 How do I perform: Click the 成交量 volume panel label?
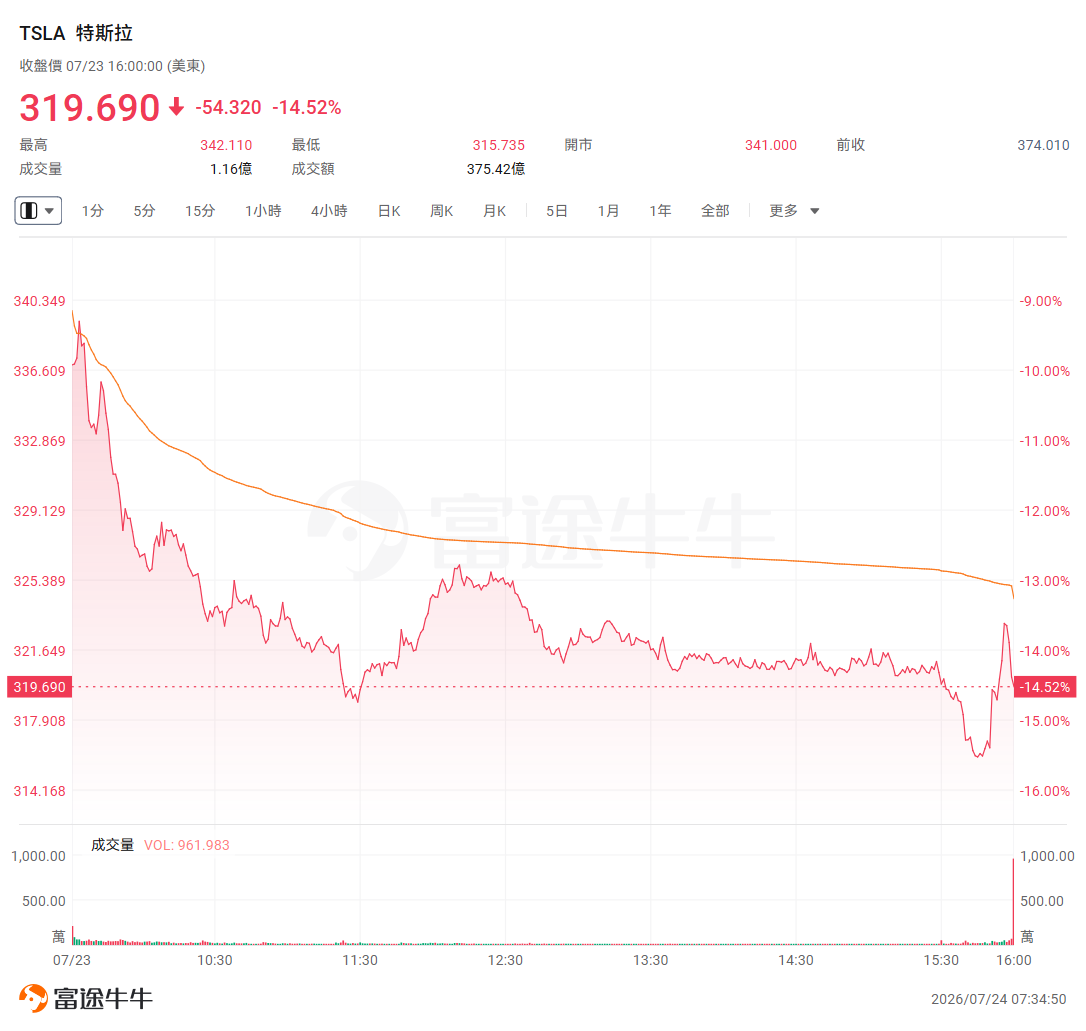click(112, 845)
